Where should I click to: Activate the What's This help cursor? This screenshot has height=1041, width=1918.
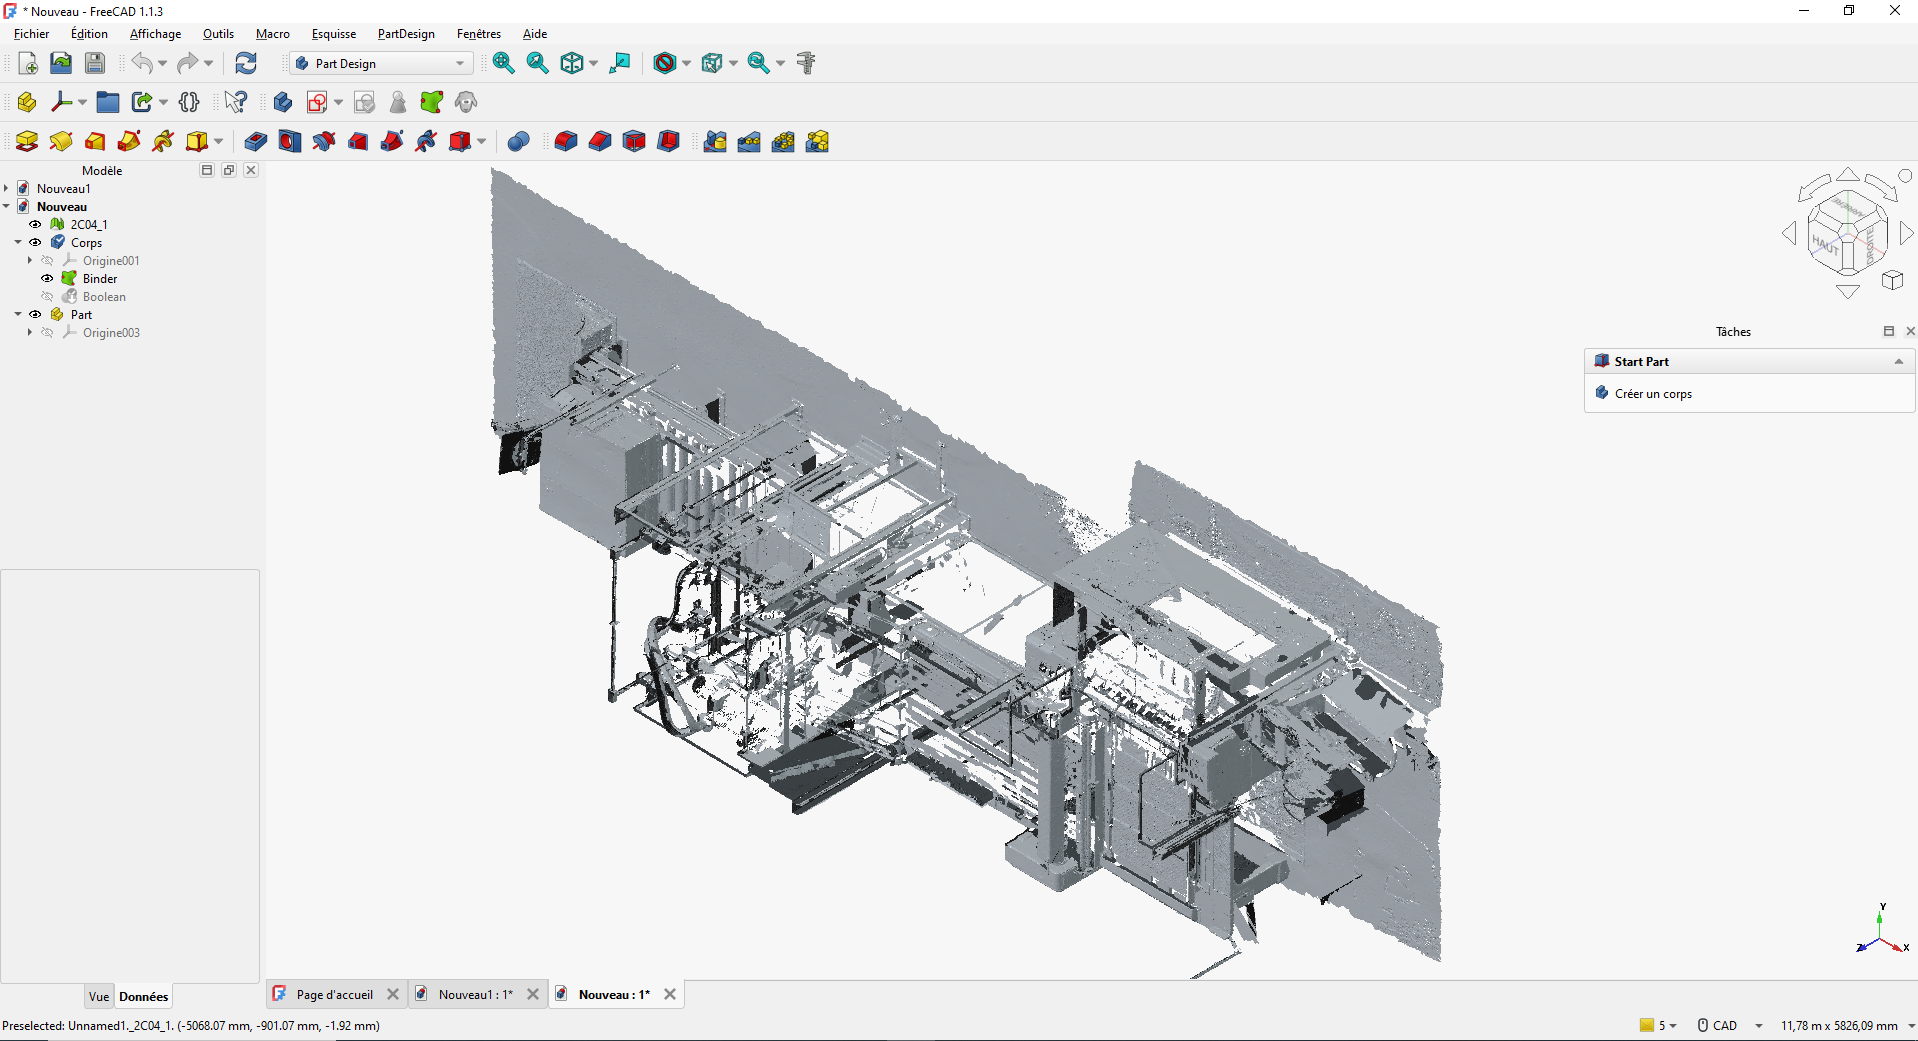[236, 102]
